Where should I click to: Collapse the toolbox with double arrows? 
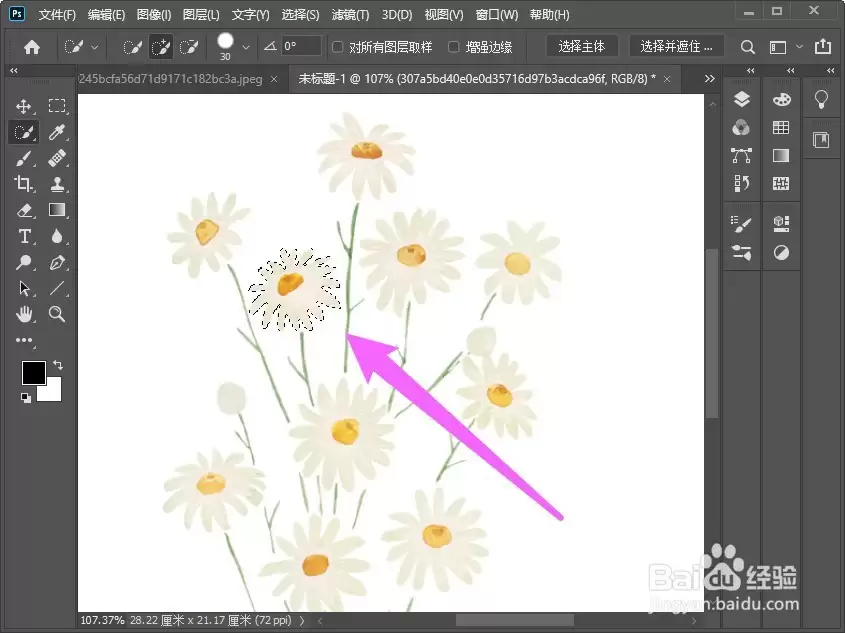[x=13, y=70]
